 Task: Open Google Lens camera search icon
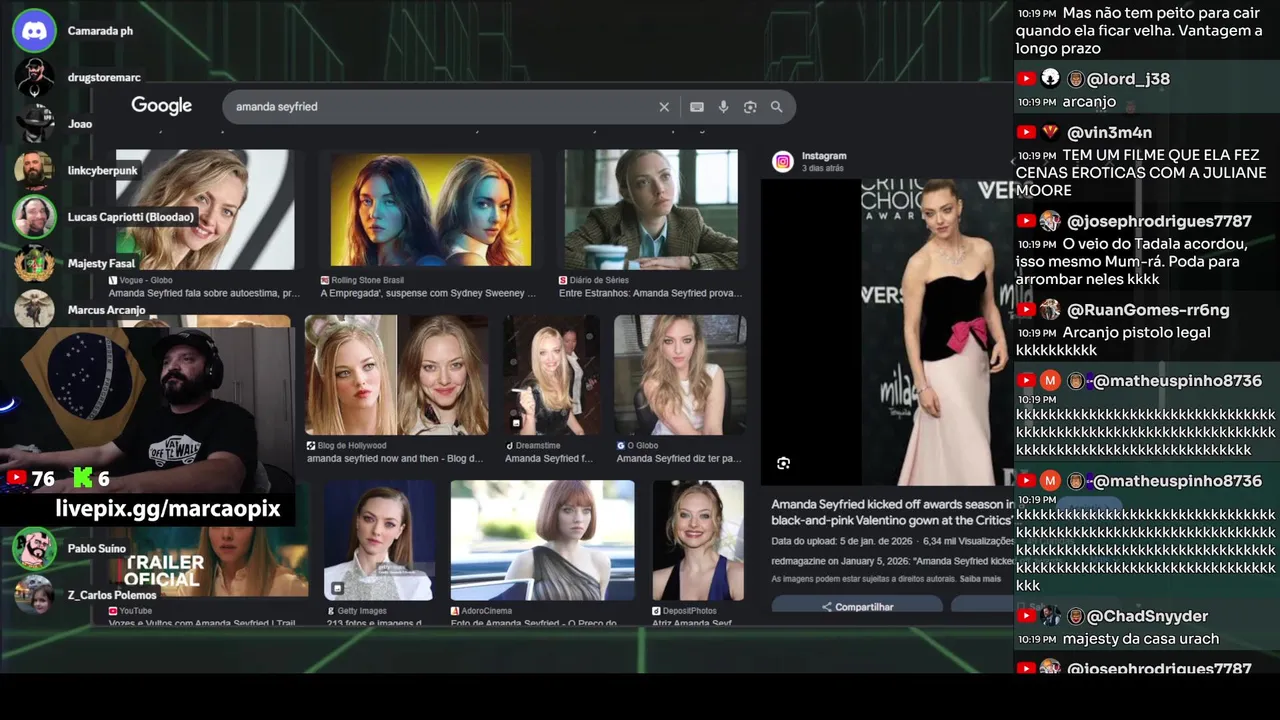point(750,107)
